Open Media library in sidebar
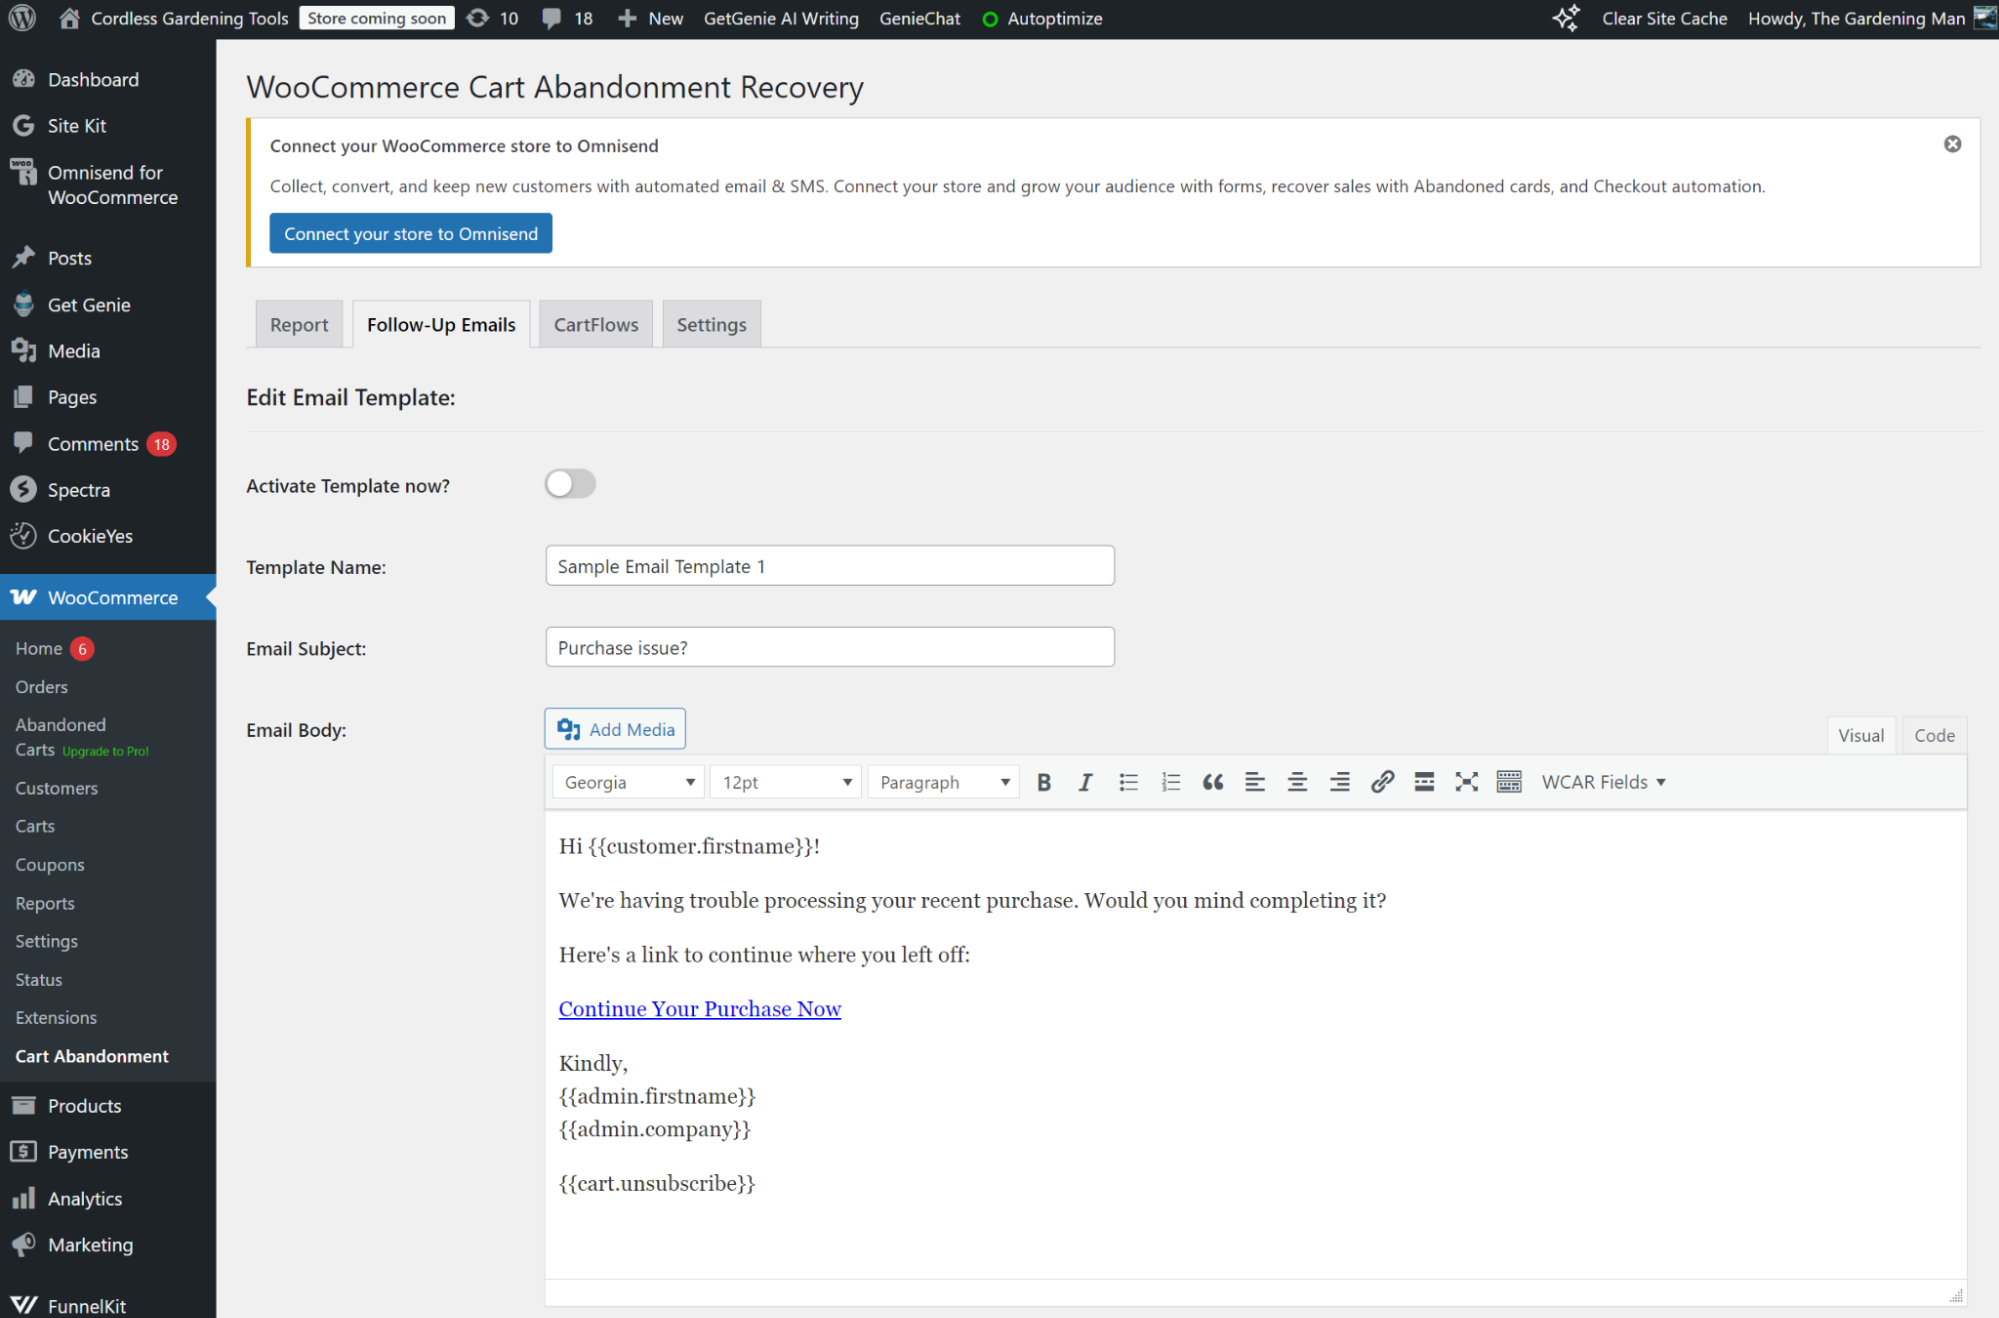 click(73, 351)
